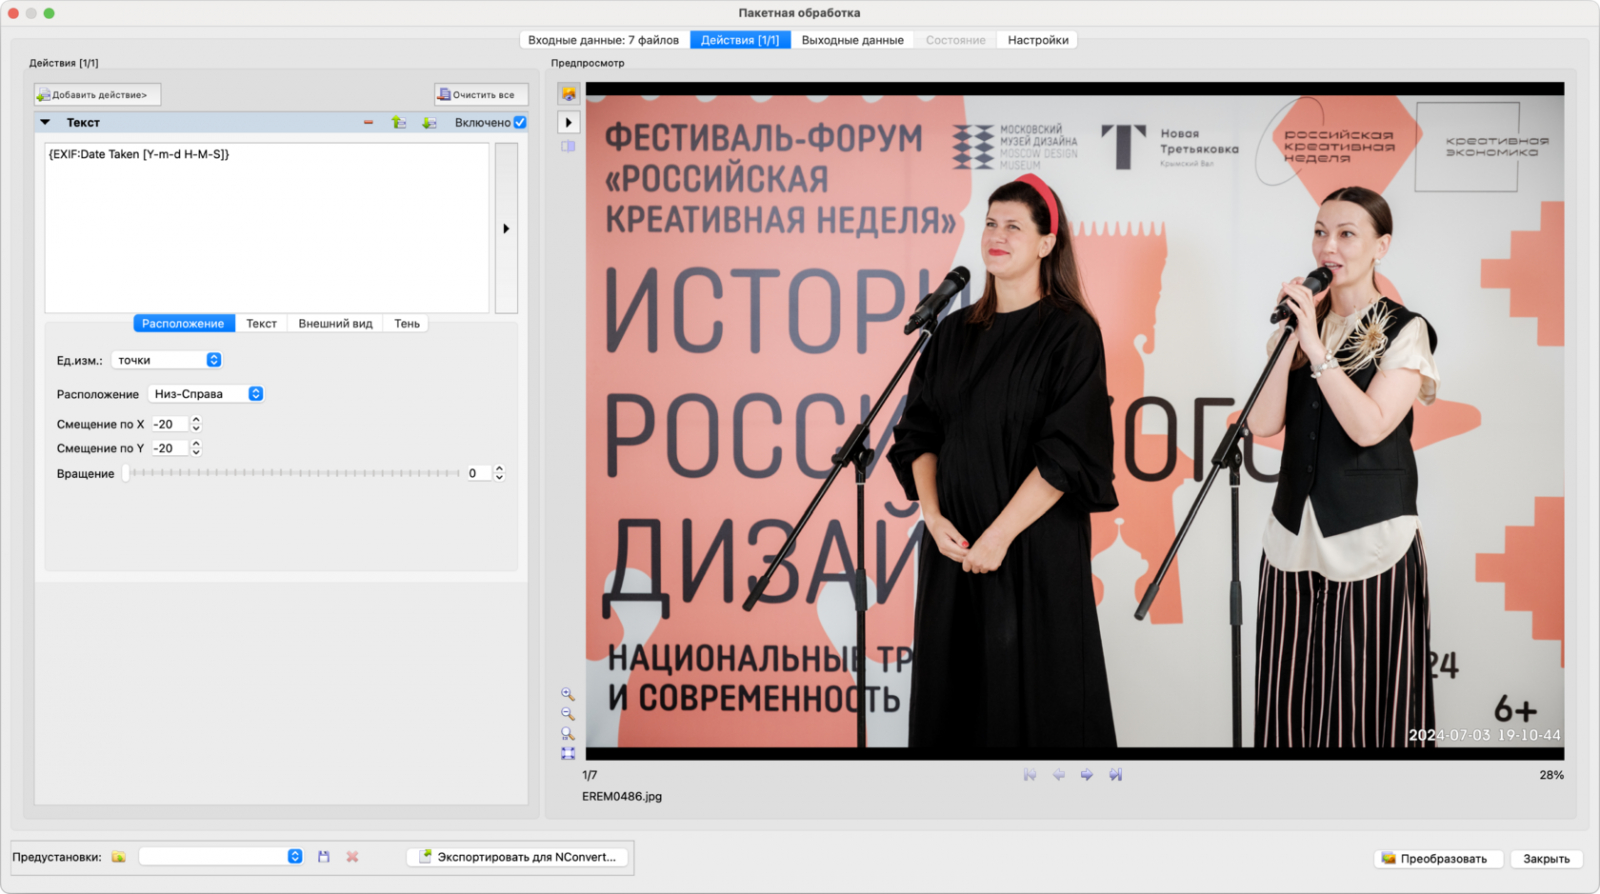The image size is (1600, 894).
Task: Select the Действия [1/1] tab
Action: point(740,40)
